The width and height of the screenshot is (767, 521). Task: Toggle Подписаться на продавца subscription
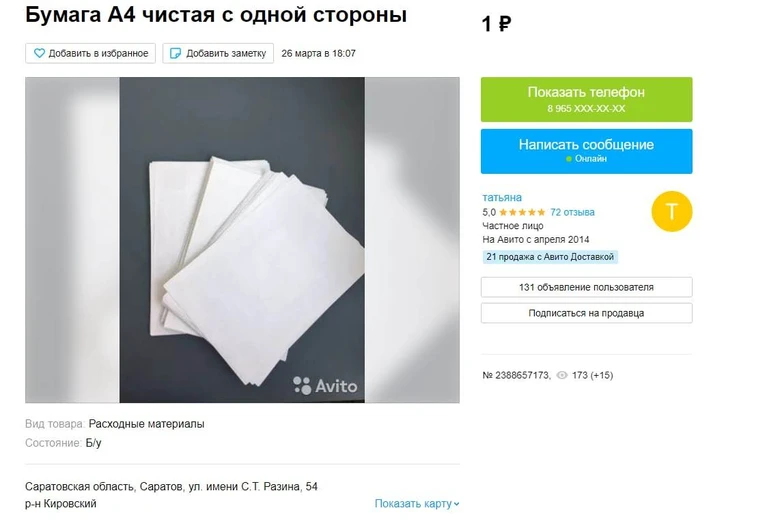tap(587, 313)
